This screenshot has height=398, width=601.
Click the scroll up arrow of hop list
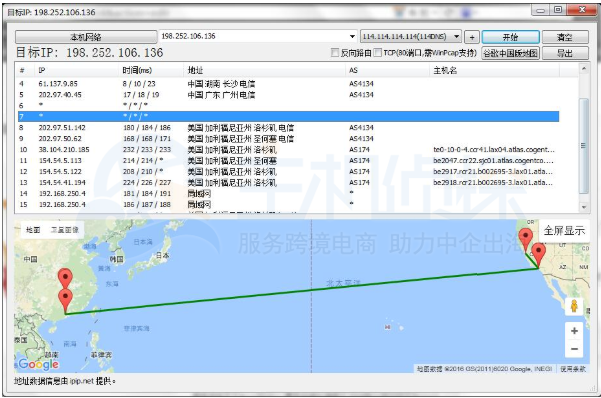point(584,69)
